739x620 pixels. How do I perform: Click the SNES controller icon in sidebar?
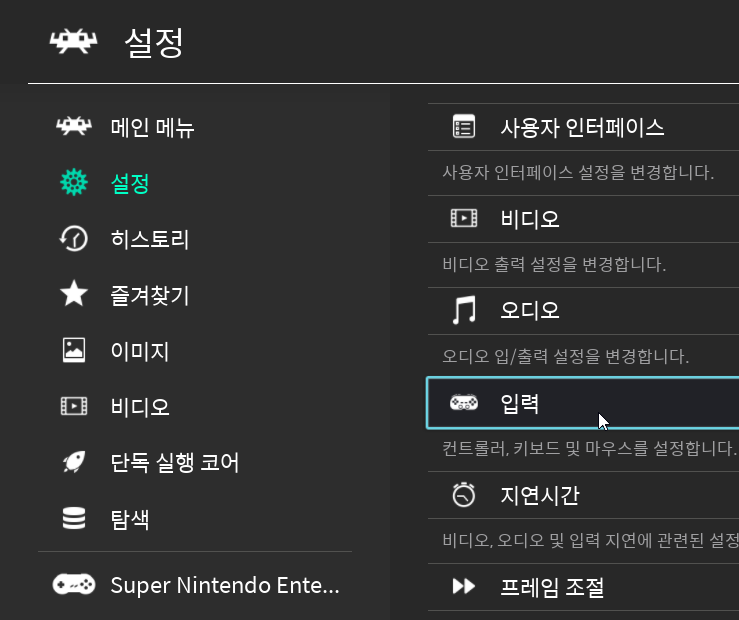[x=74, y=585]
